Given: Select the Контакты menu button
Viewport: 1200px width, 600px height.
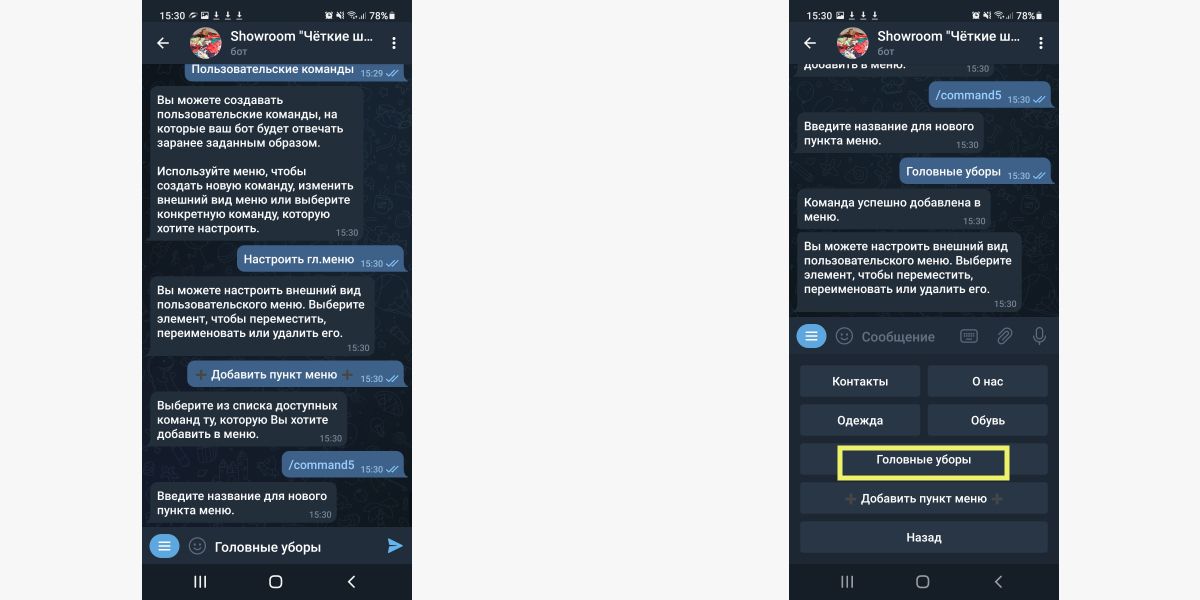Looking at the screenshot, I should point(860,381).
